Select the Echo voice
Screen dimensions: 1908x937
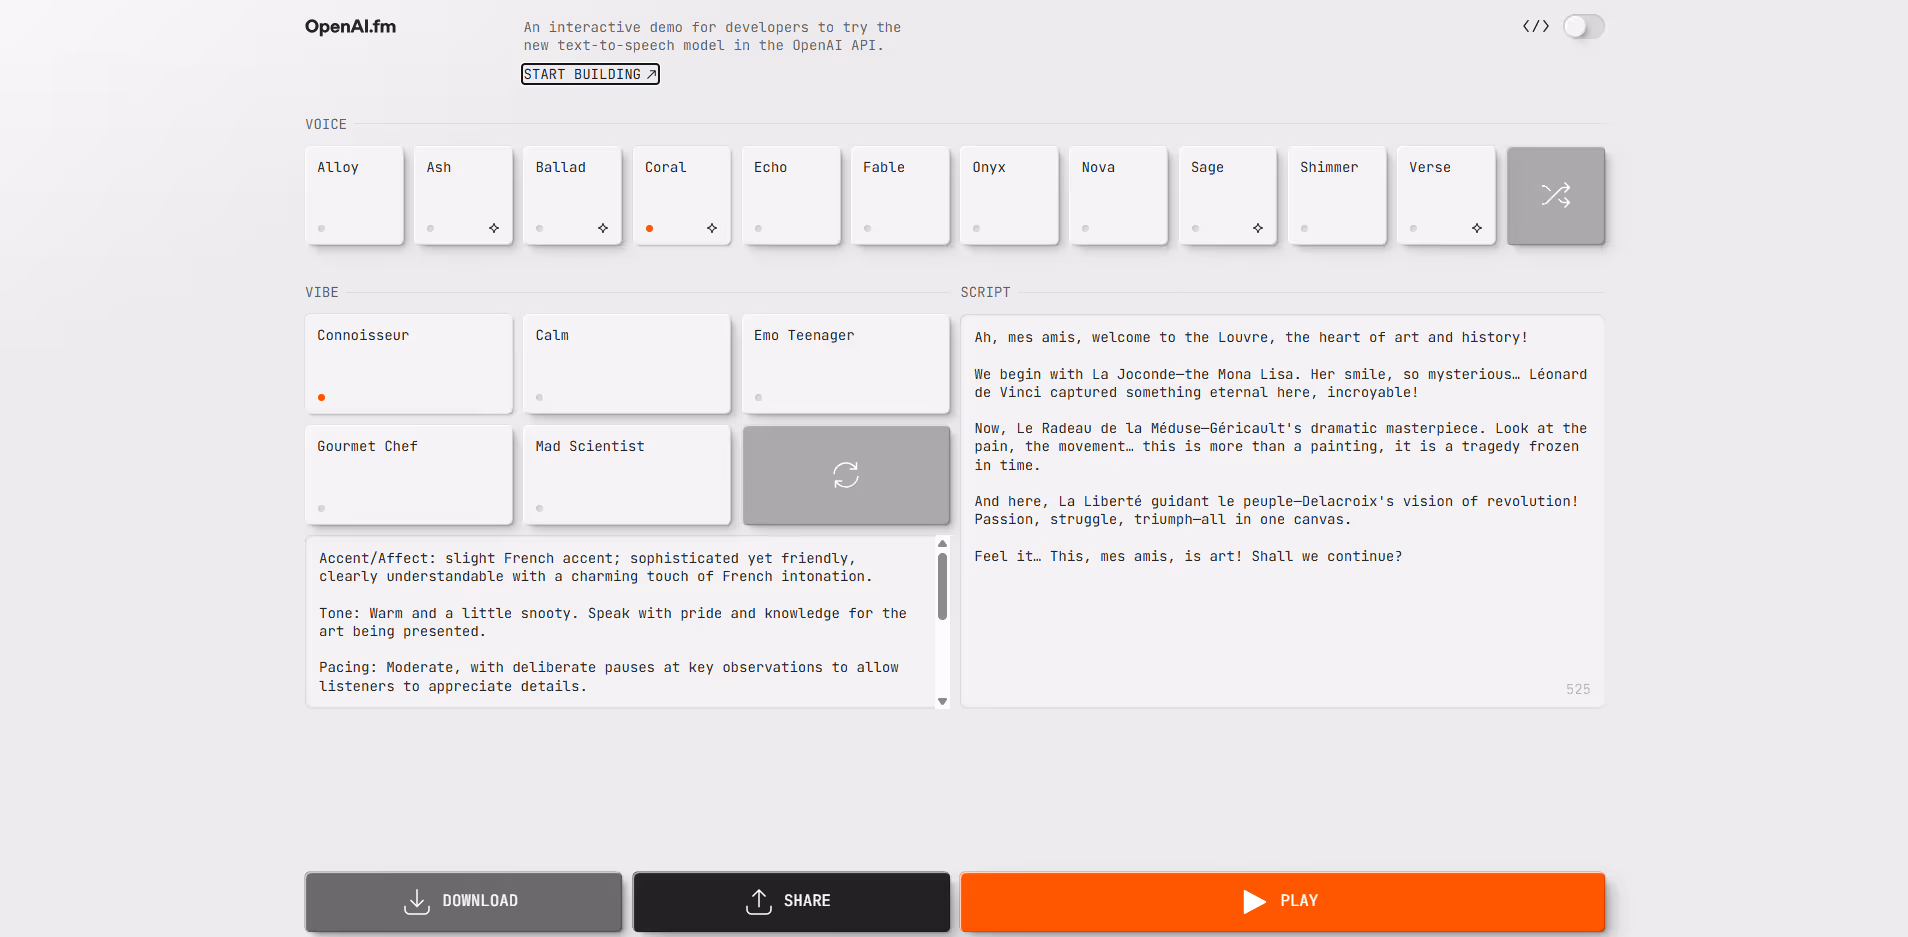tap(791, 196)
